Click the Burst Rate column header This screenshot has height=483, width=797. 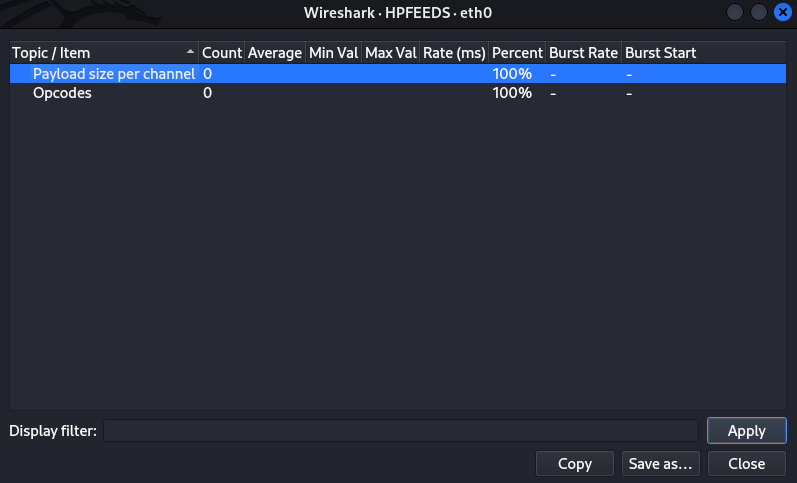(583, 52)
